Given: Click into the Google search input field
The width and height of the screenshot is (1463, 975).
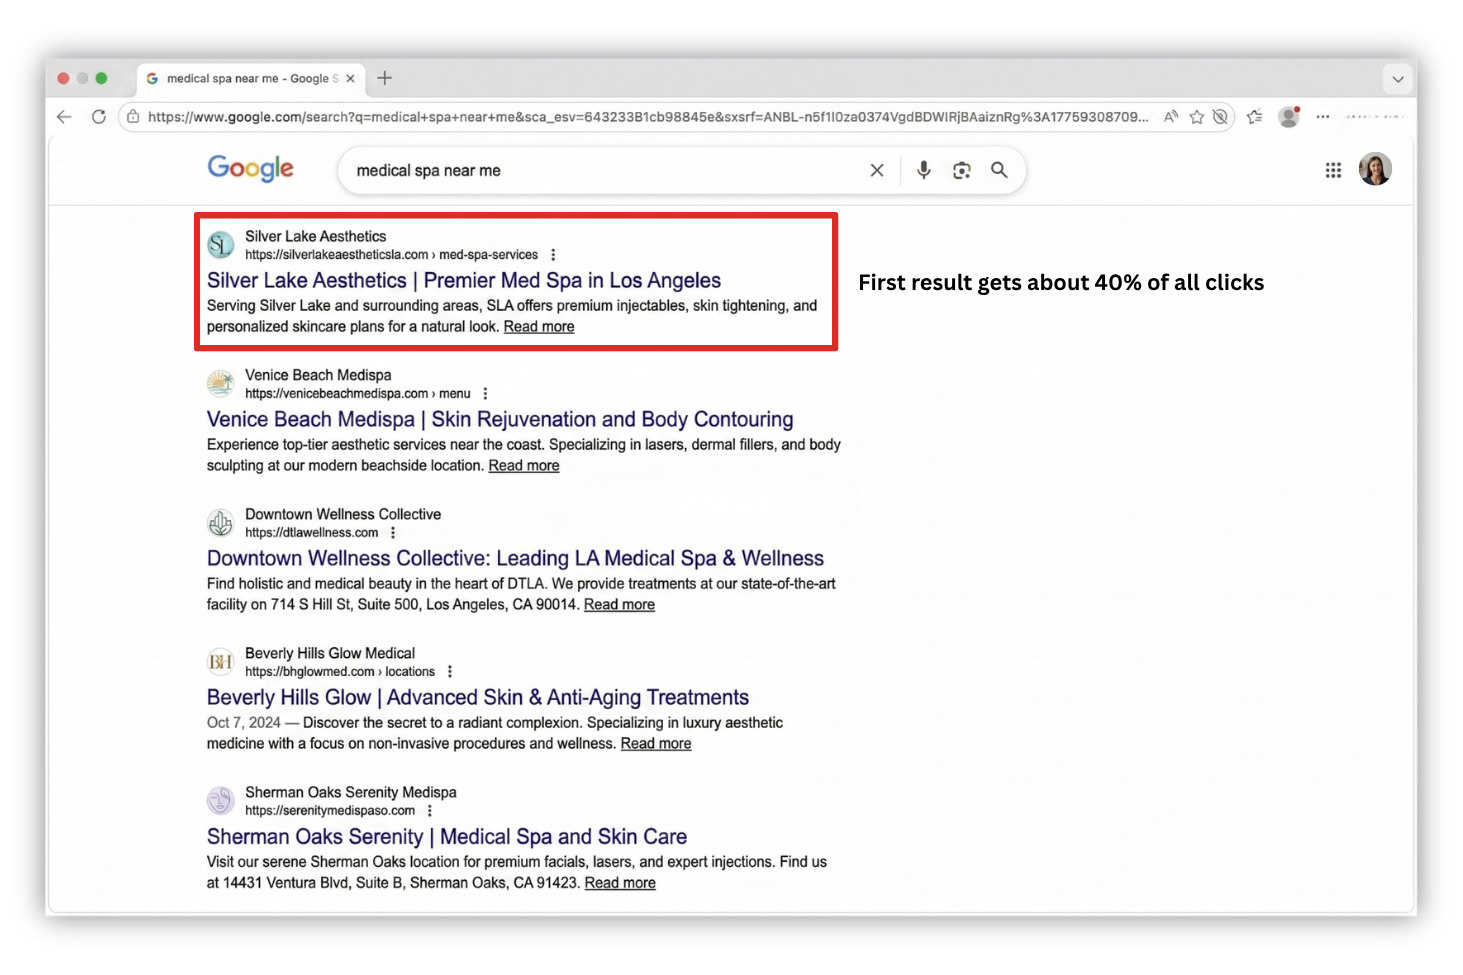Looking at the screenshot, I should point(600,170).
